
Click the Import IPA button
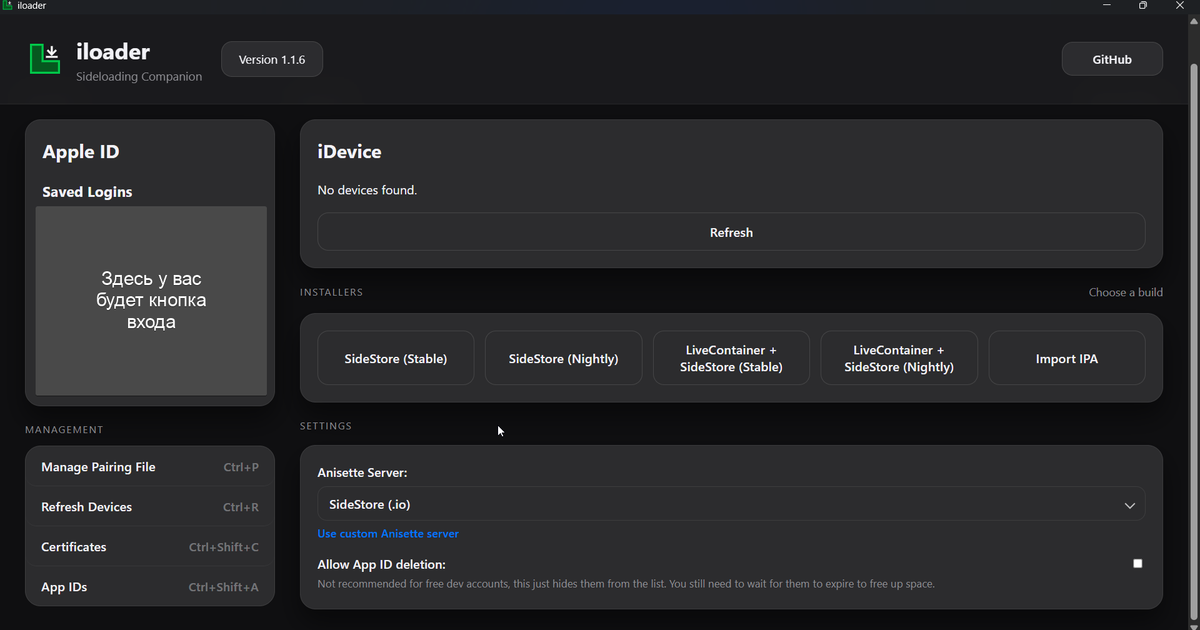pyautogui.click(x=1067, y=358)
